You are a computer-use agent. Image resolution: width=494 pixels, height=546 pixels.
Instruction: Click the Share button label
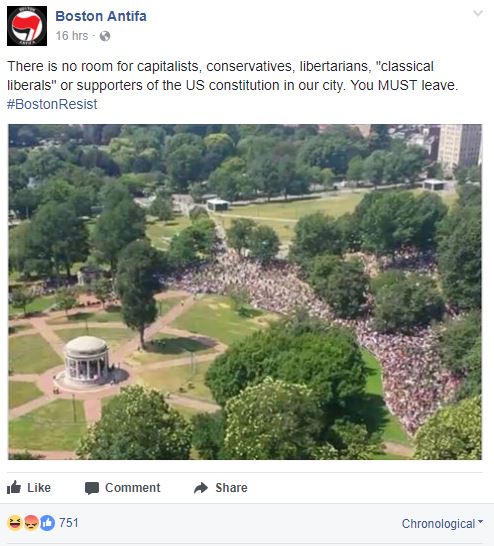click(x=231, y=488)
